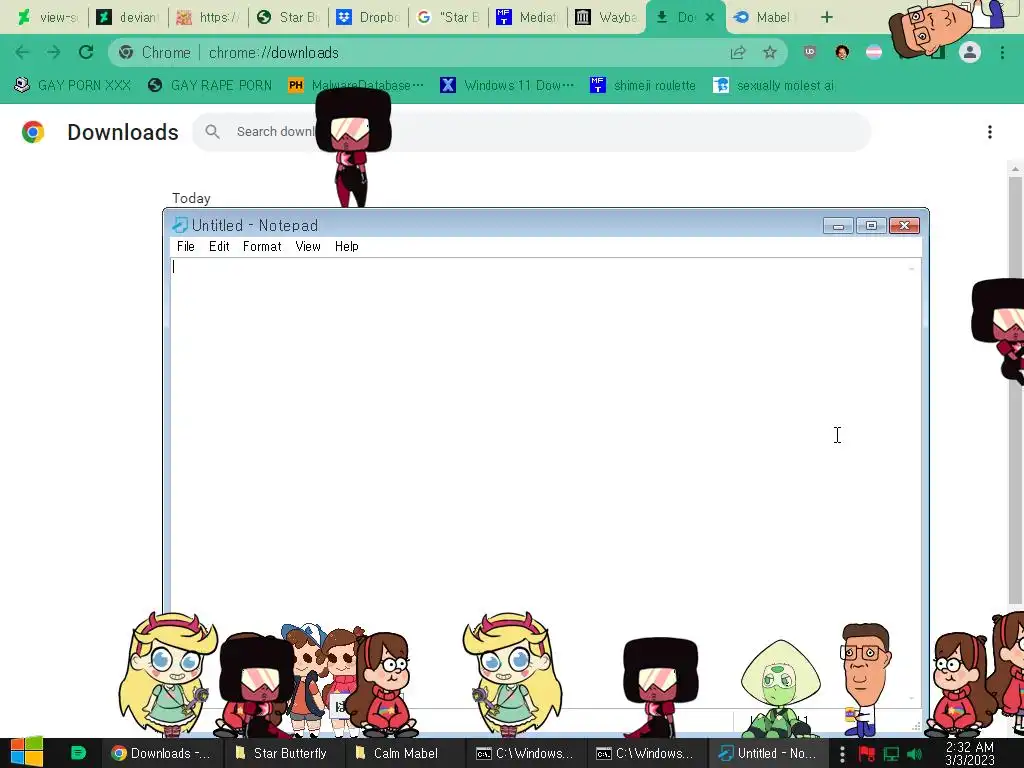Click the pink-blue striped flag extension icon
Viewport: 1024px width, 768px height.
pyautogui.click(x=874, y=52)
